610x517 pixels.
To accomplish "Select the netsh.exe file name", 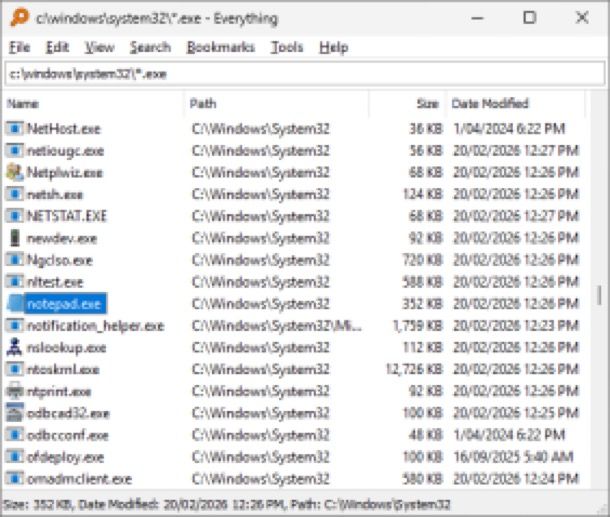I will tap(55, 194).
